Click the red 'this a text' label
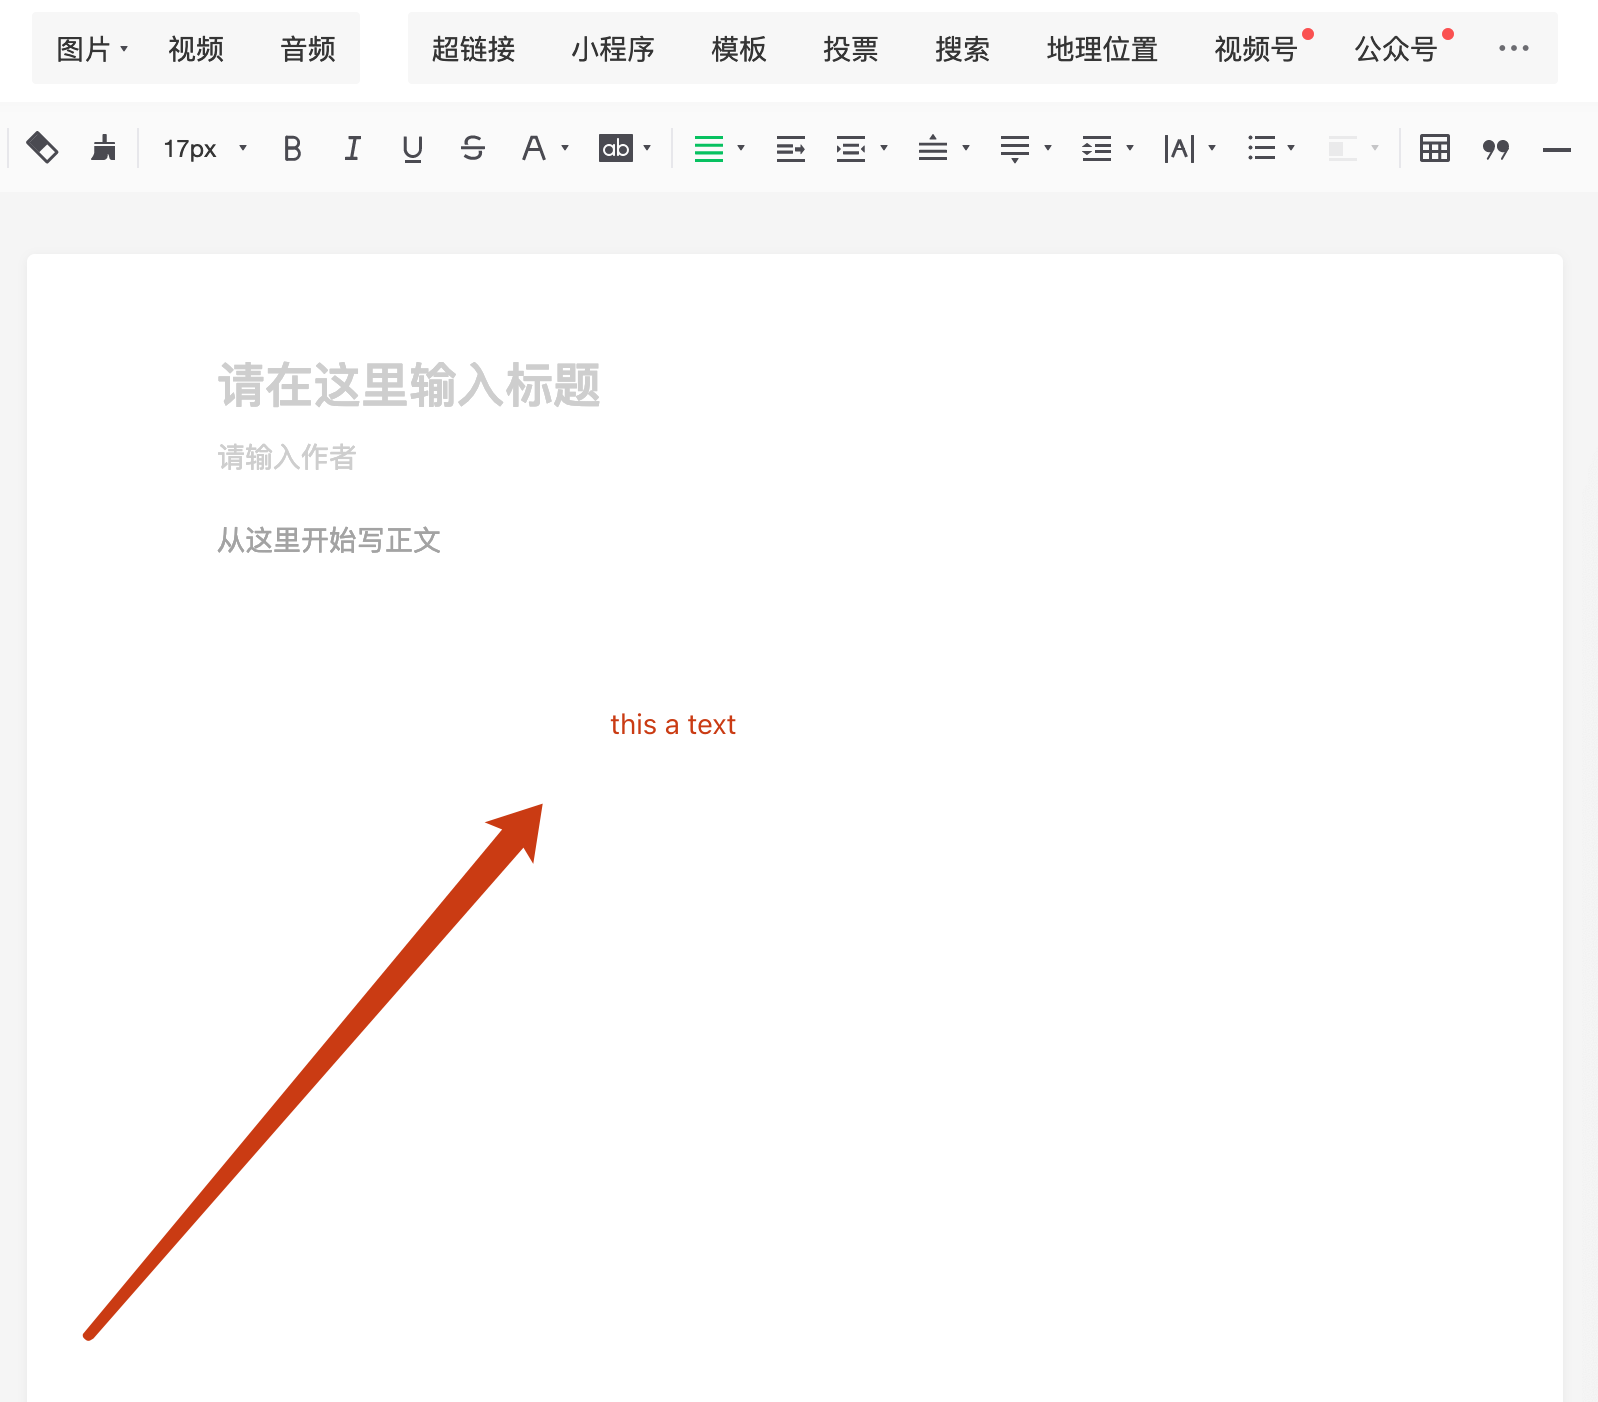Viewport: 1598px width, 1402px height. tap(673, 724)
